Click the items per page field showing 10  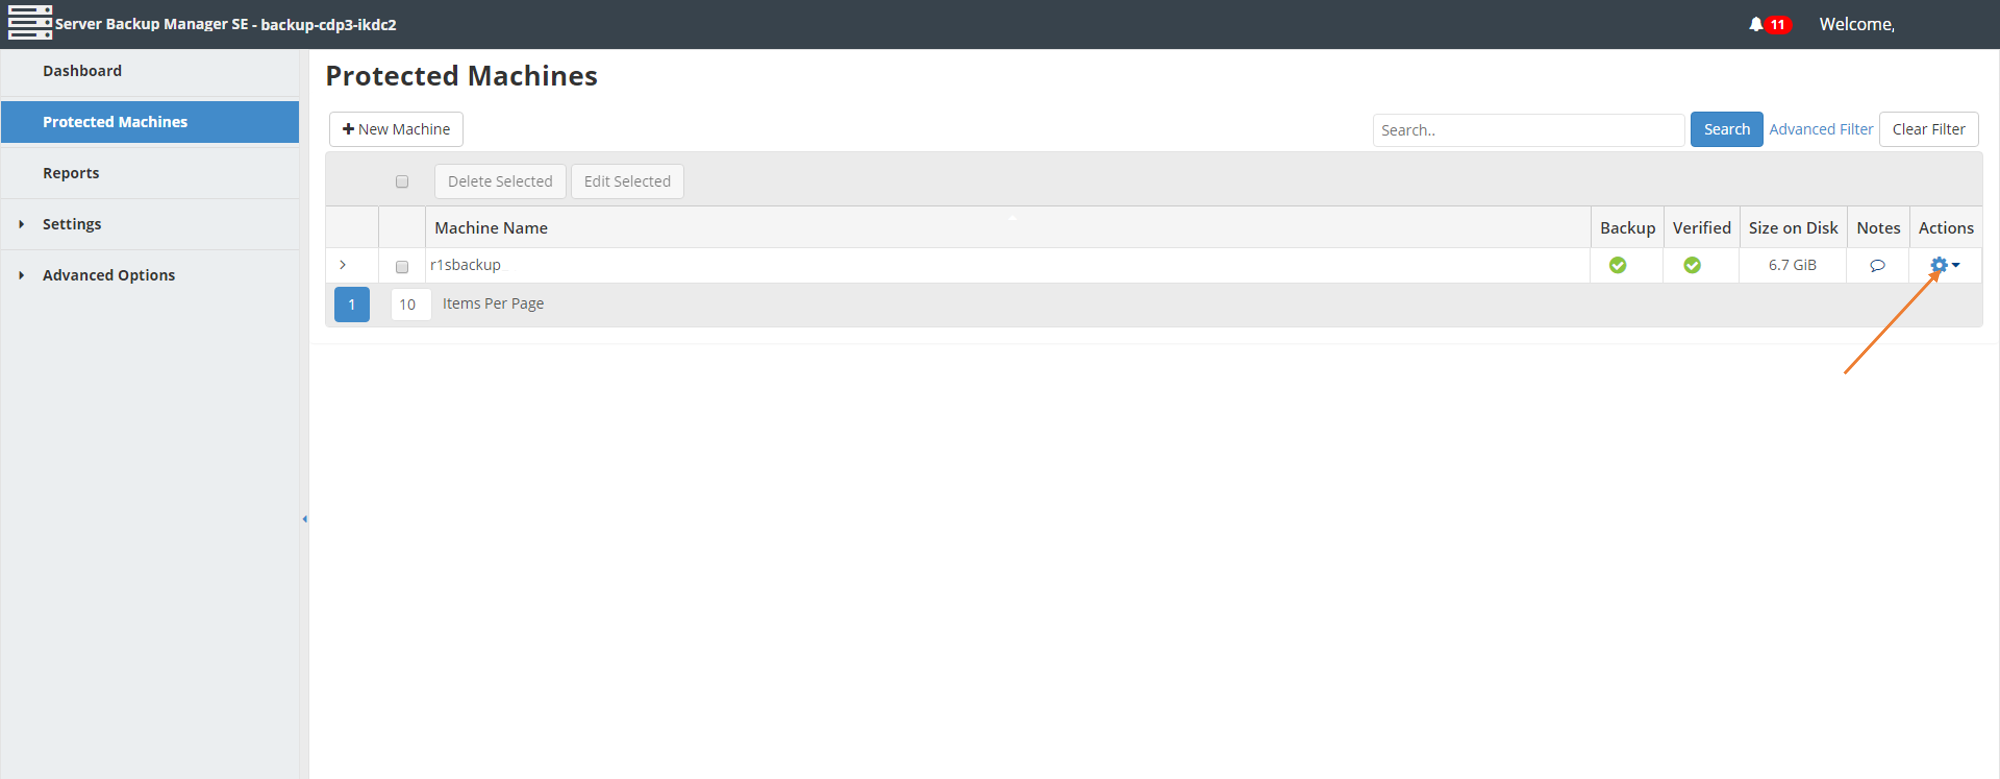click(x=410, y=304)
